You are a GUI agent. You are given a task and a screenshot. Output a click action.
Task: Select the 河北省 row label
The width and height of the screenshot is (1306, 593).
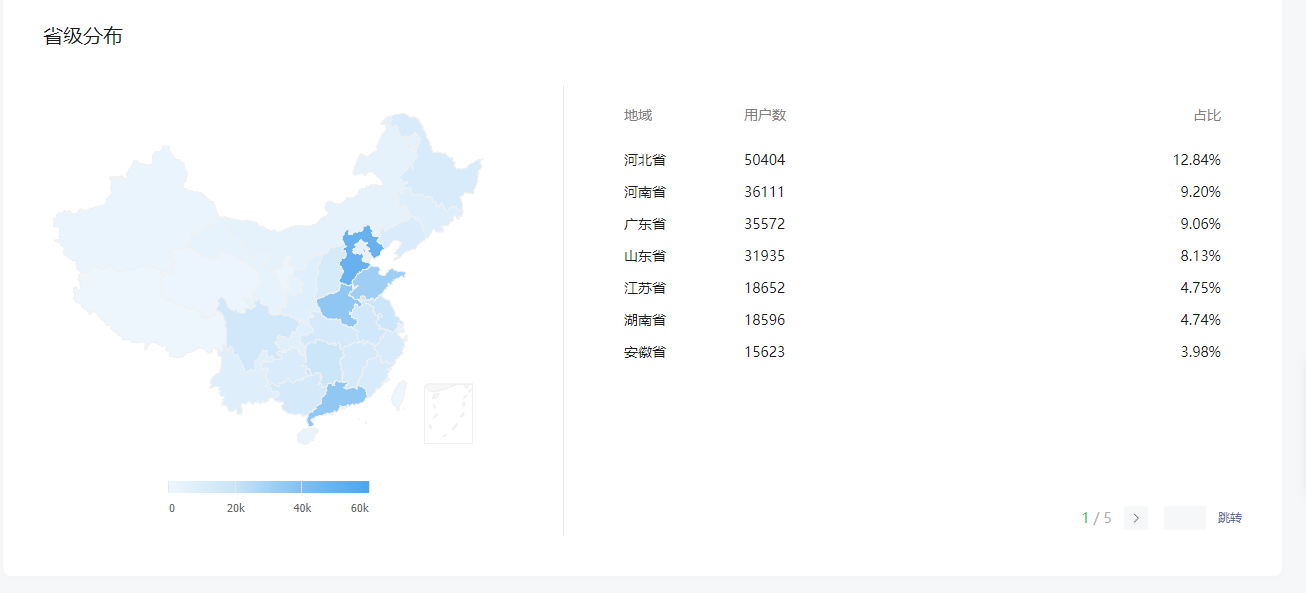[645, 160]
